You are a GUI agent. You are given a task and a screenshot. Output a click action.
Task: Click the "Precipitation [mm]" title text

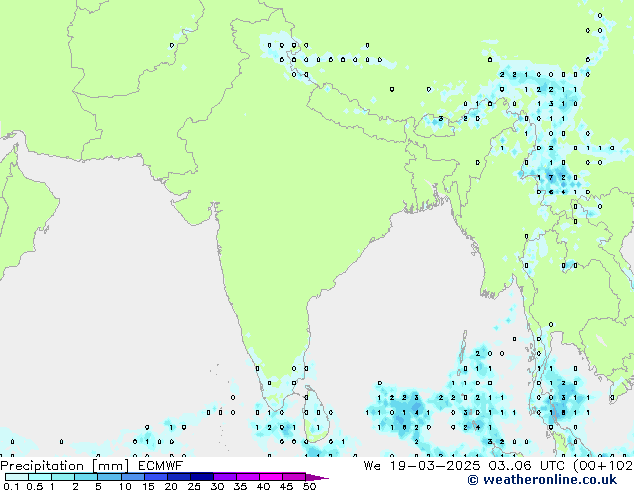(x=64, y=466)
